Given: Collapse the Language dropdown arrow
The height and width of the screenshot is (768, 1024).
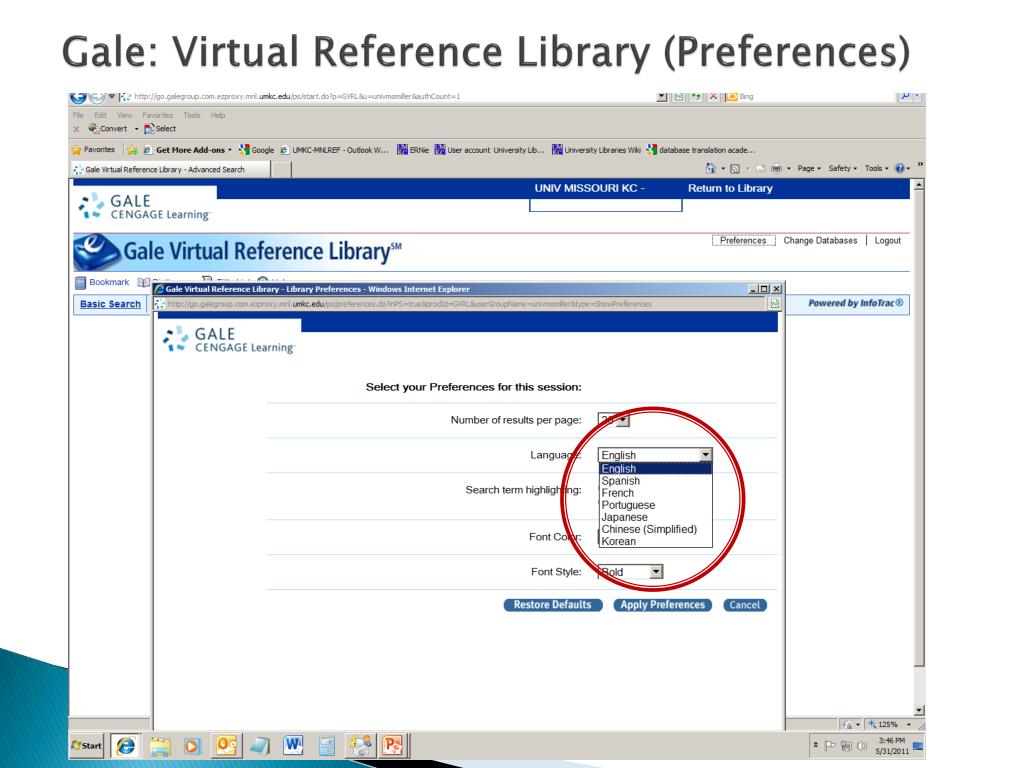Looking at the screenshot, I should (705, 455).
